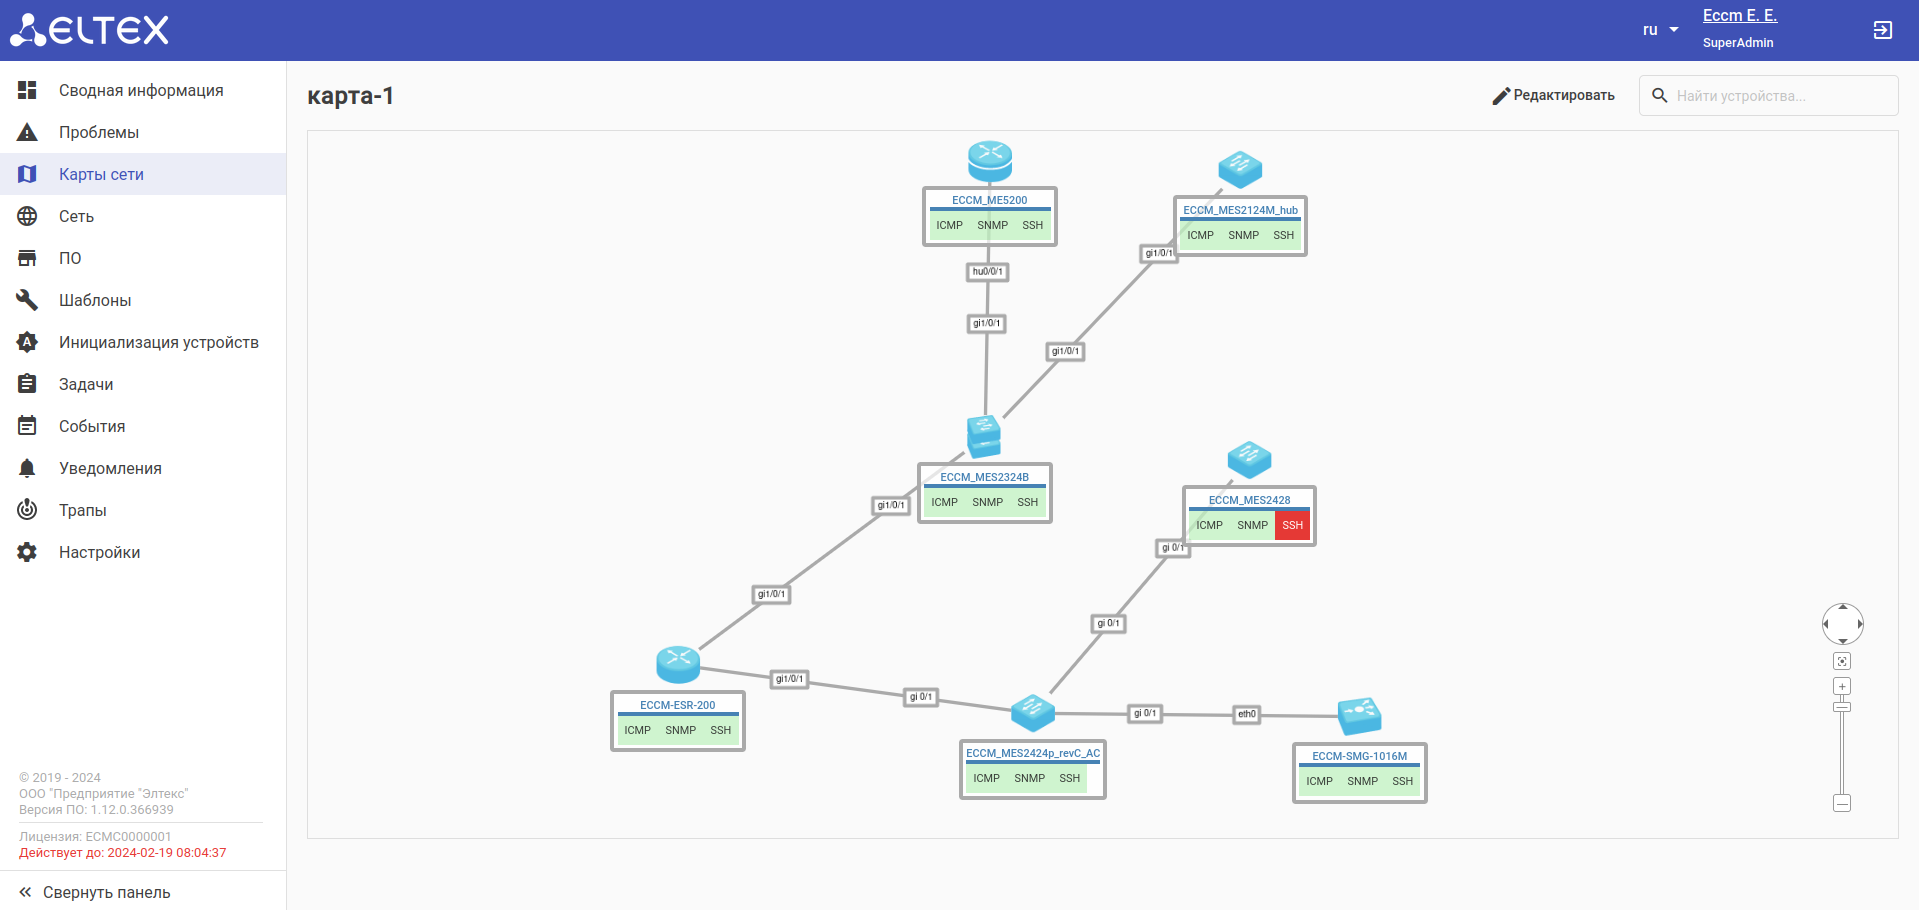Open the ECCM_MES2124M_hub device name
This screenshot has height=910, width=1919.
(1241, 210)
